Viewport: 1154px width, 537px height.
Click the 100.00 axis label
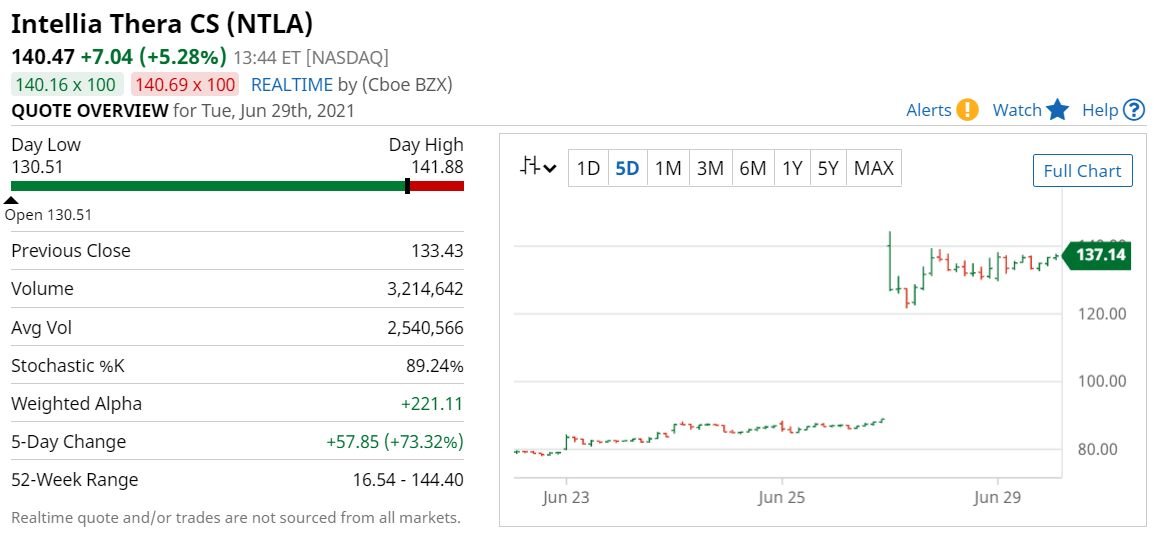pos(1100,382)
